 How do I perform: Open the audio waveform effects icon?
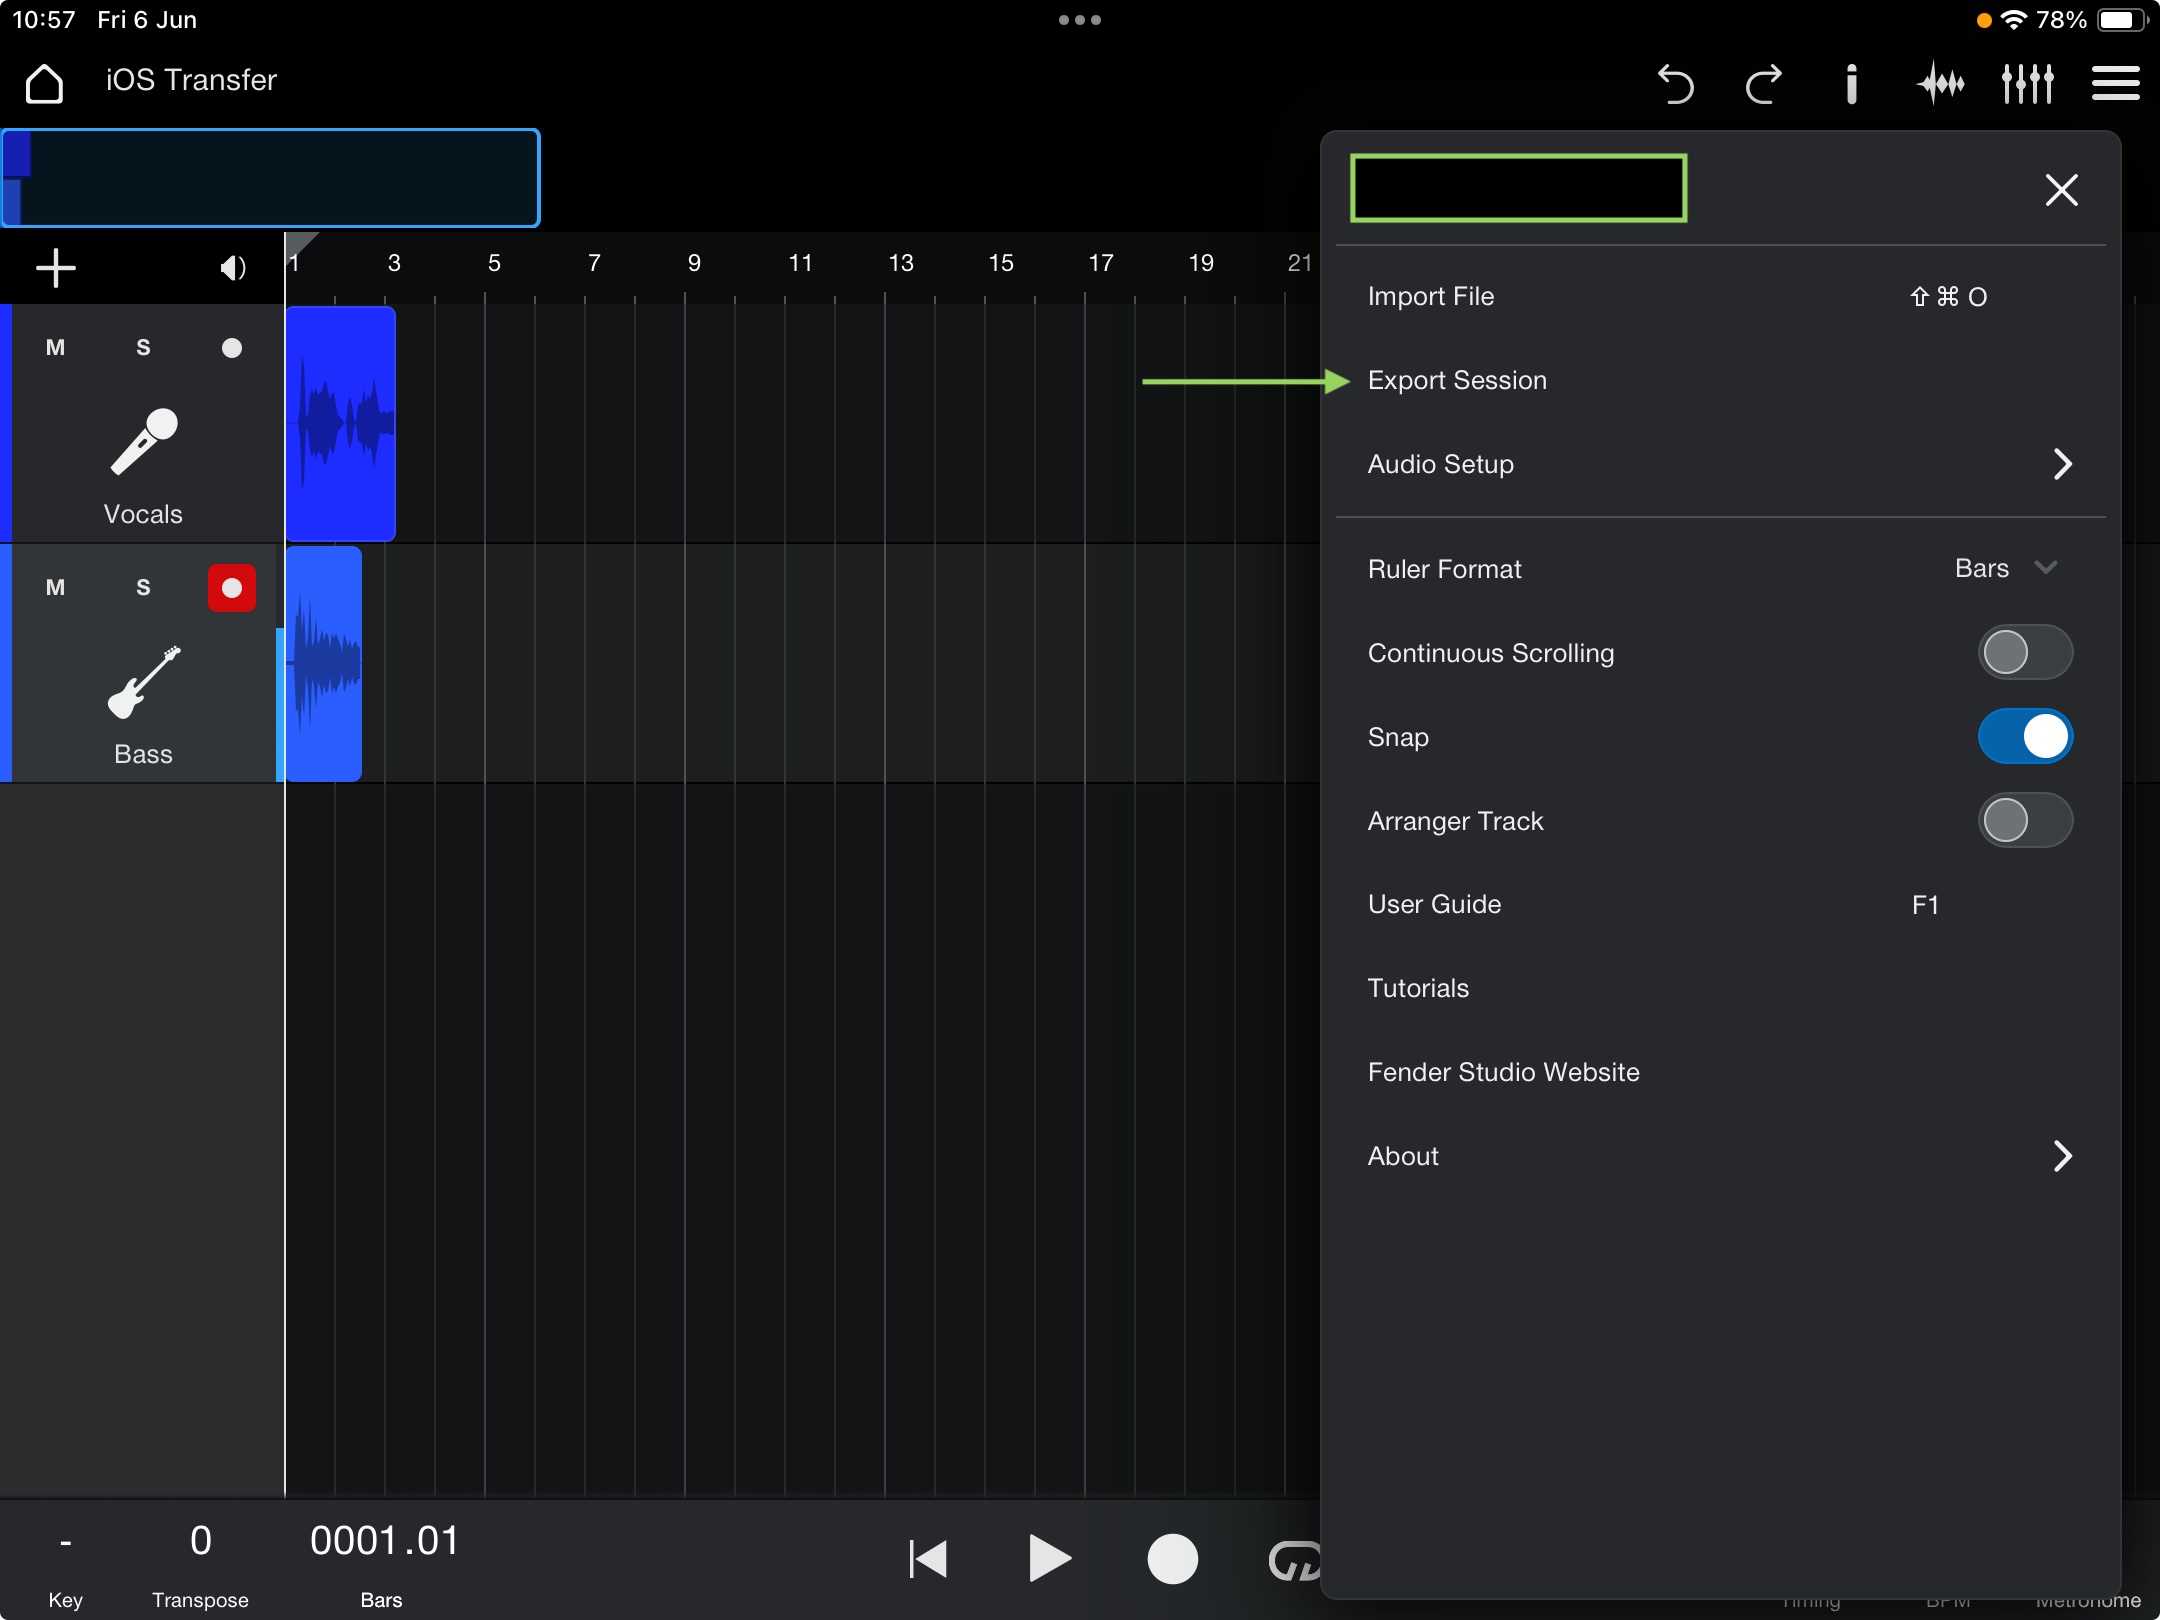(1940, 83)
